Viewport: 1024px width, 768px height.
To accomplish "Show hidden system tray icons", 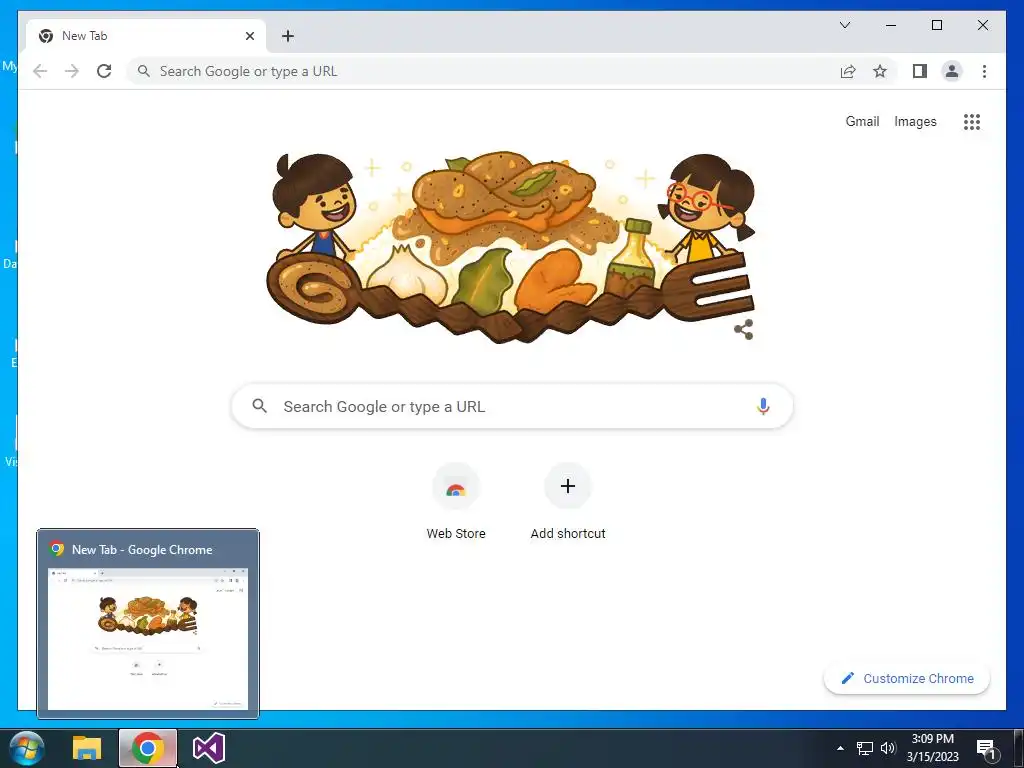I will click(840, 748).
